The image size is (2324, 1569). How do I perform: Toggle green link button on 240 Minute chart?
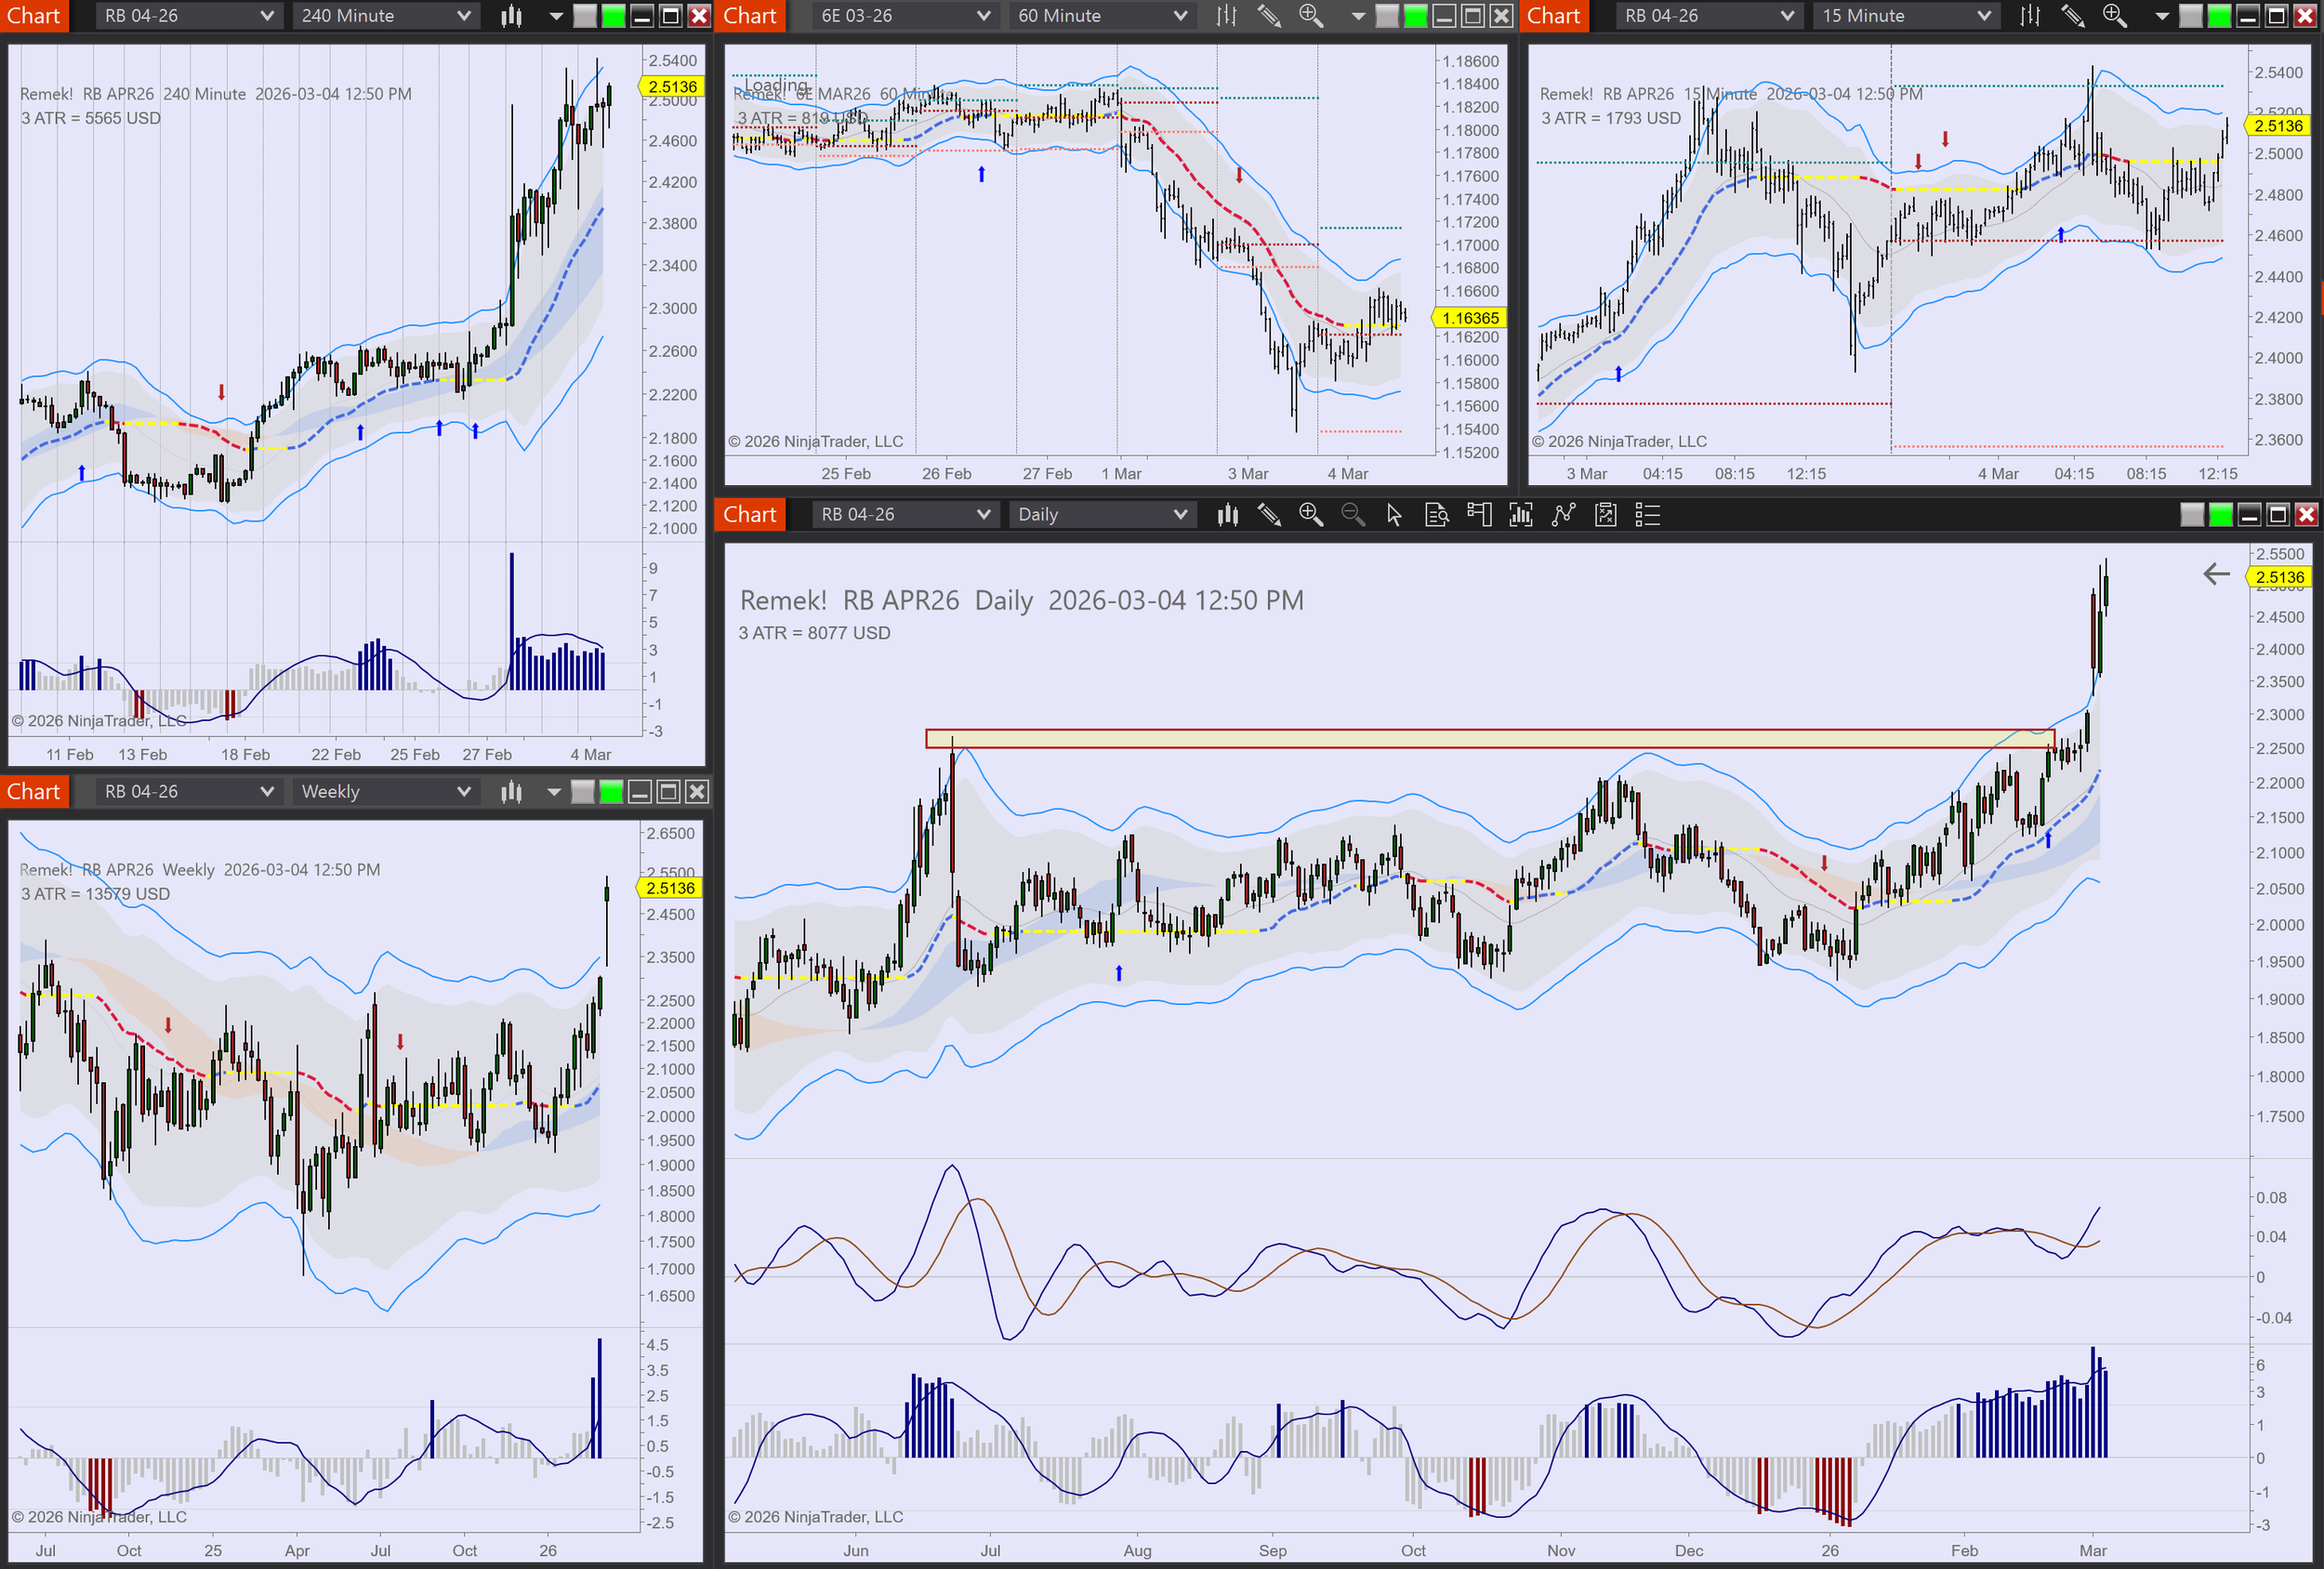click(x=613, y=16)
